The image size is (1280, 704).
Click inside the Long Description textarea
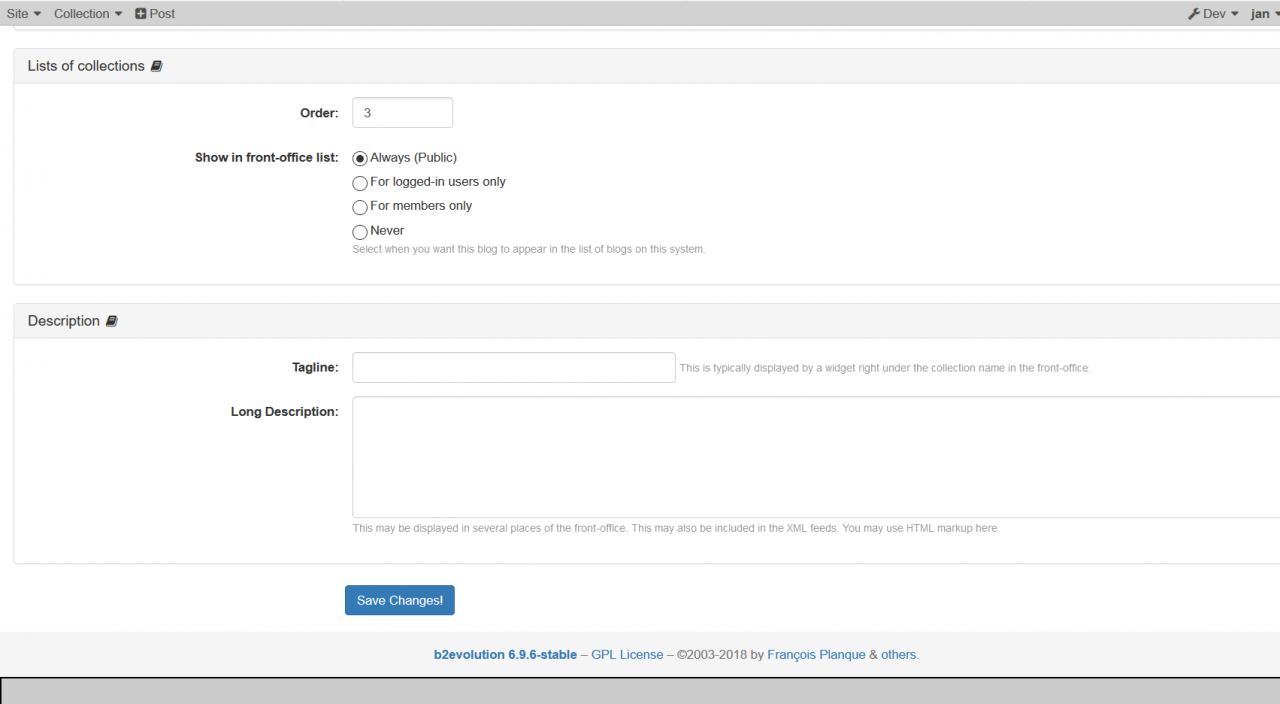pyautogui.click(x=816, y=457)
